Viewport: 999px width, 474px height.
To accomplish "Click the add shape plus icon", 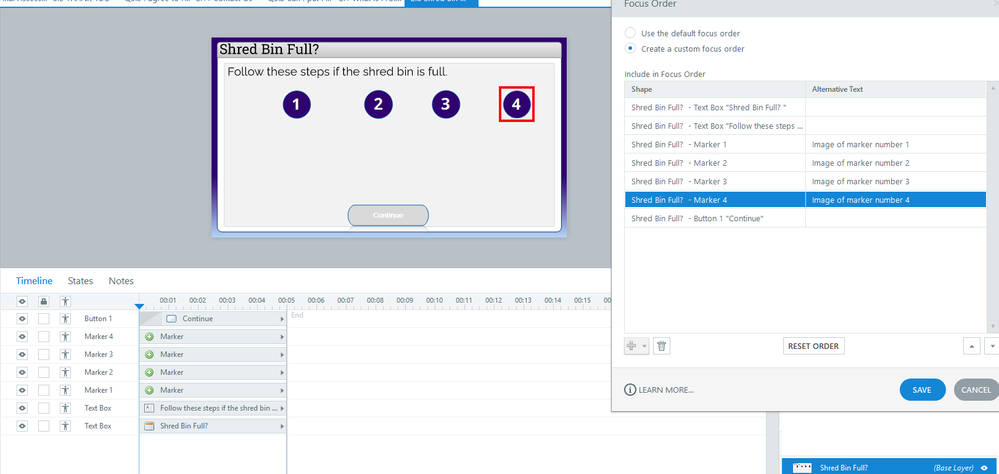I will click(632, 346).
